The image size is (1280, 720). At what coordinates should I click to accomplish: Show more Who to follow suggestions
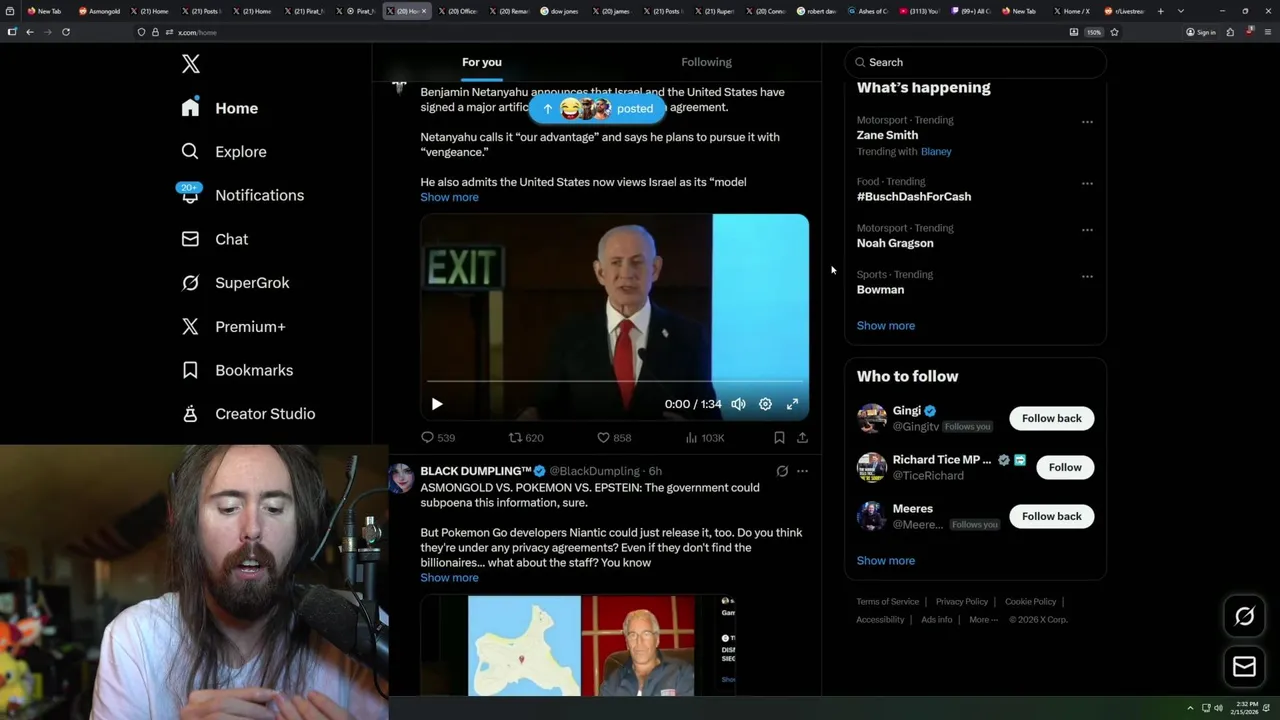click(886, 561)
